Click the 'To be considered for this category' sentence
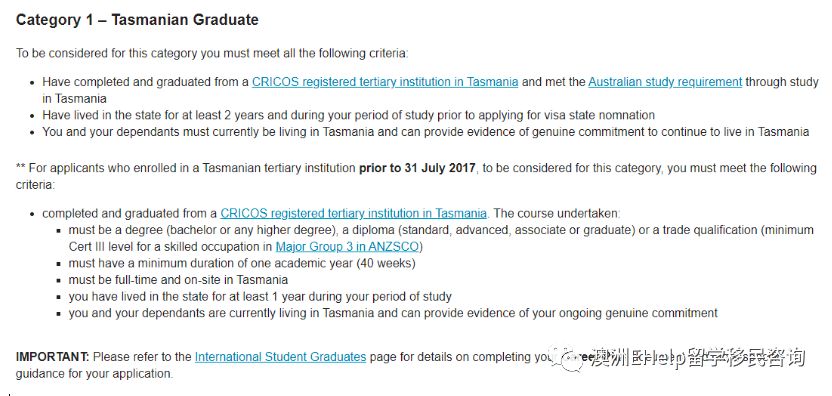 tap(212, 54)
